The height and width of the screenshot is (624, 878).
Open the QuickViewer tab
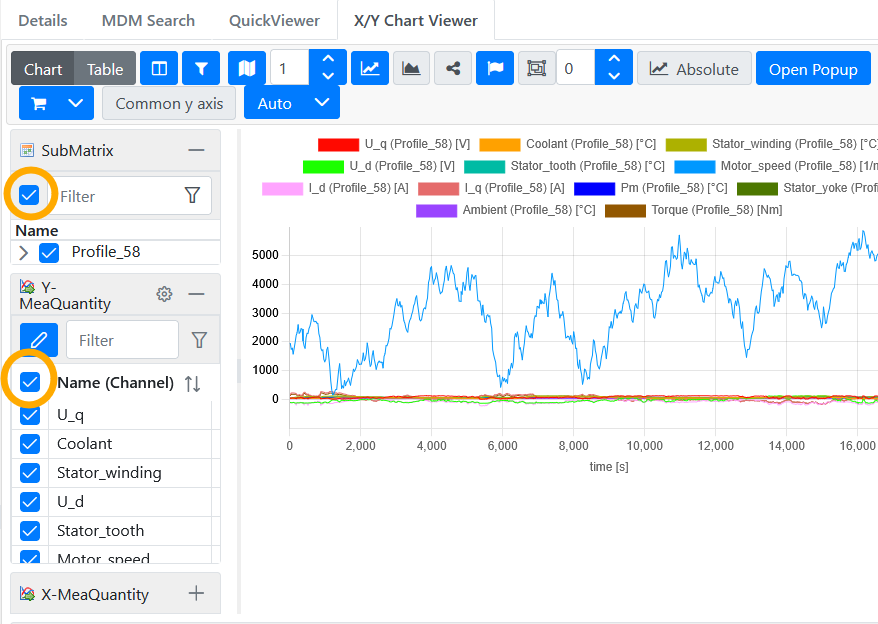(x=274, y=20)
